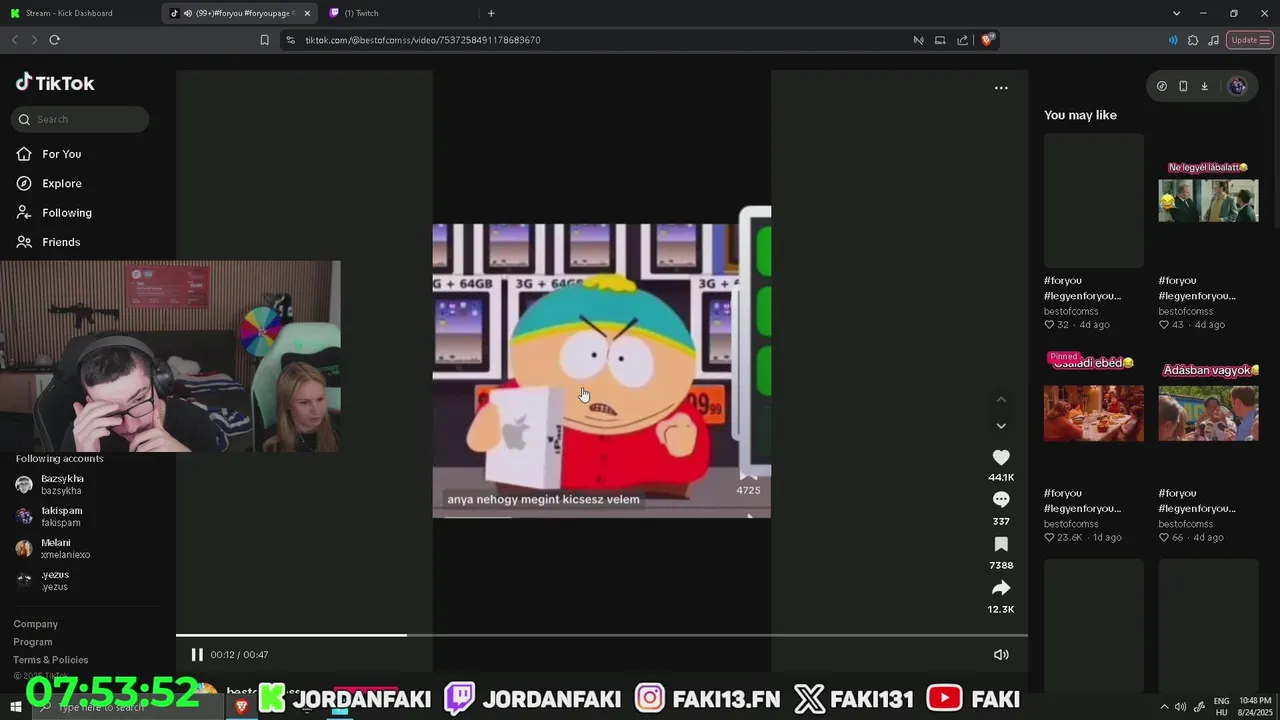Close the TikTok browser tab

click(x=307, y=13)
